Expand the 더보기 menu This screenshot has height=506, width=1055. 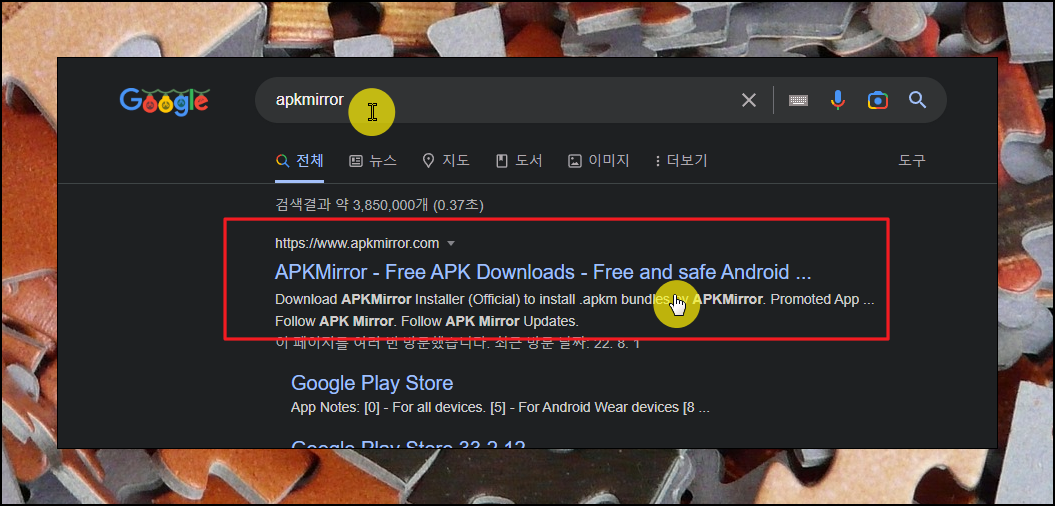pos(680,161)
